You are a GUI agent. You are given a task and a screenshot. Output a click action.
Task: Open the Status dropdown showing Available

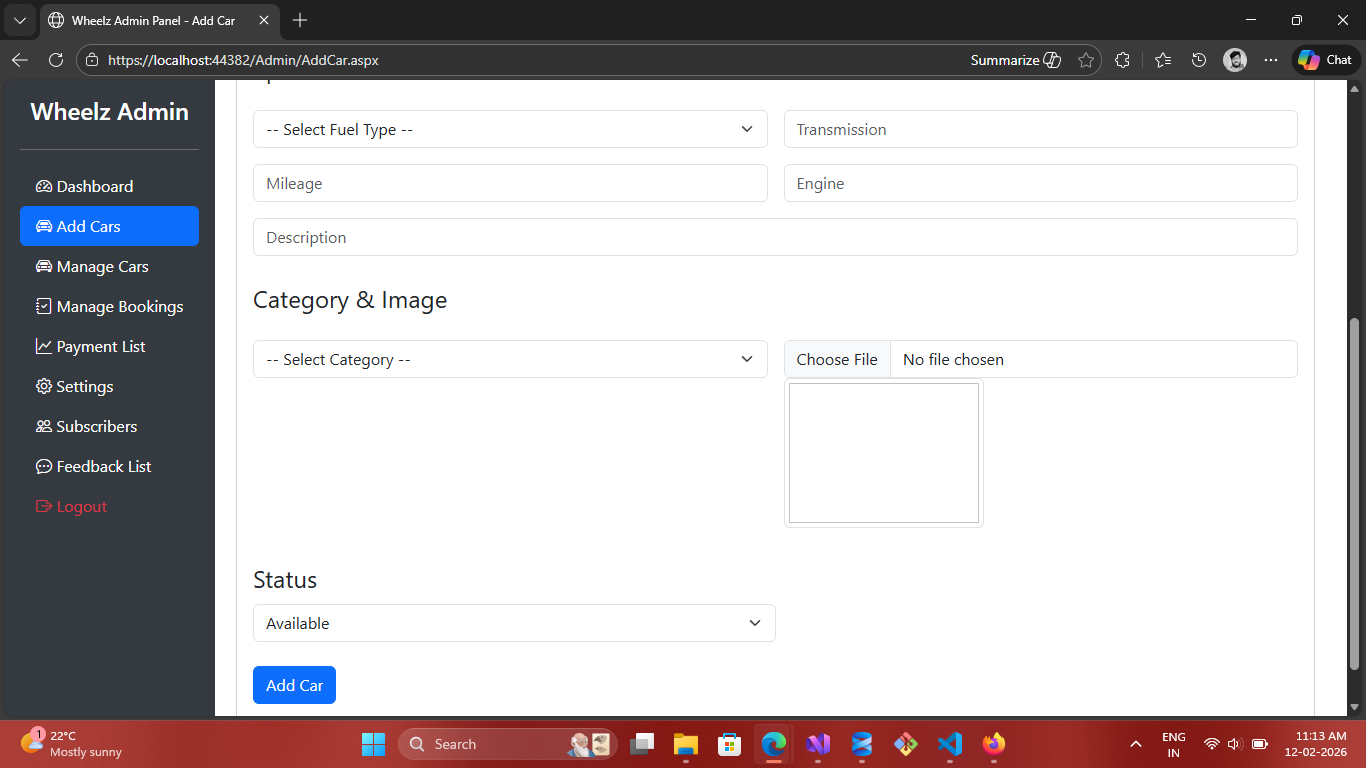pyautogui.click(x=514, y=623)
